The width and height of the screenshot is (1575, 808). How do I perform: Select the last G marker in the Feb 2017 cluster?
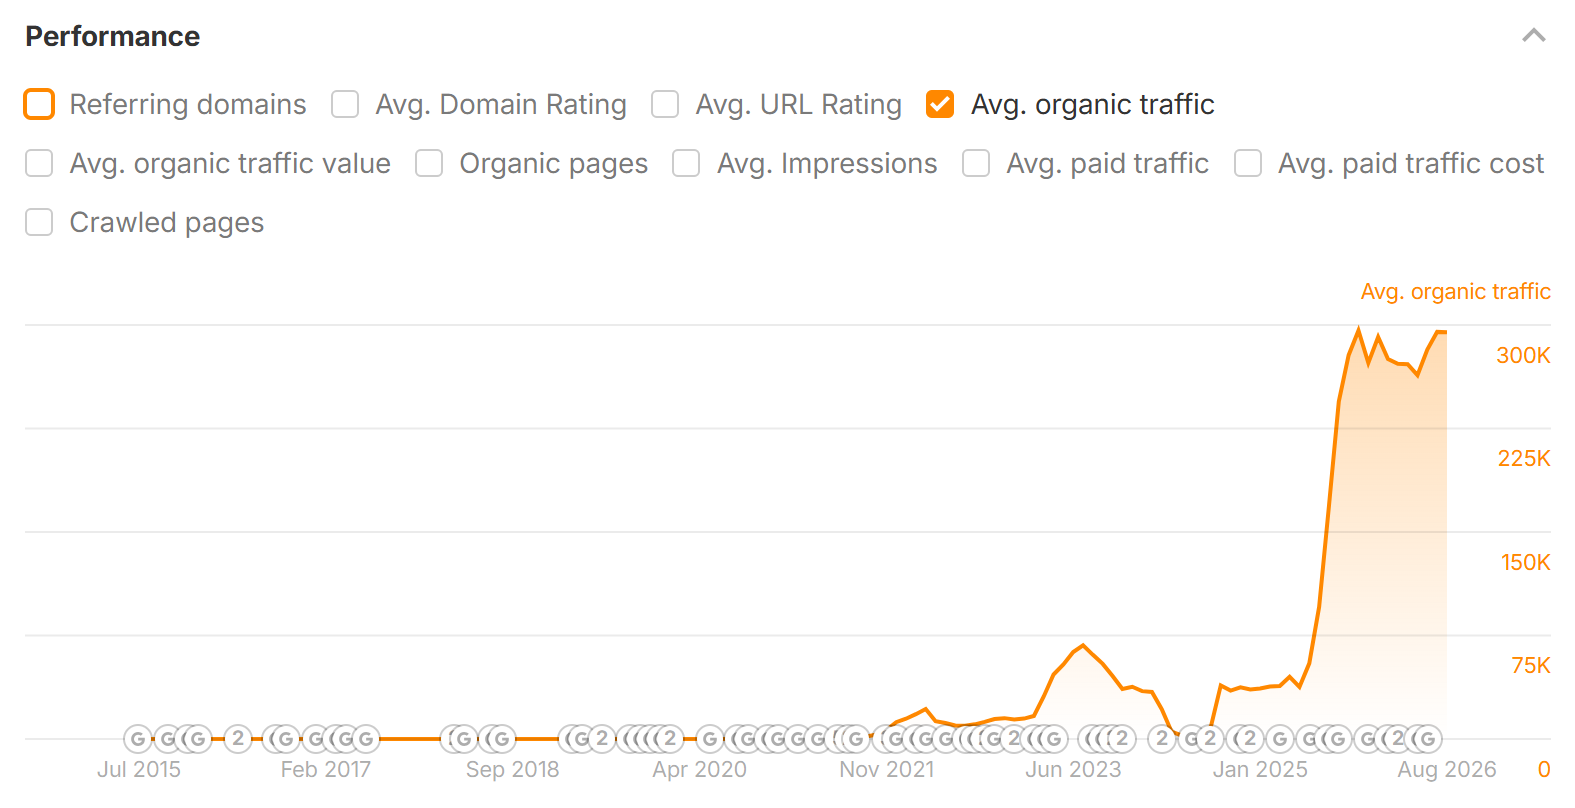(x=366, y=739)
